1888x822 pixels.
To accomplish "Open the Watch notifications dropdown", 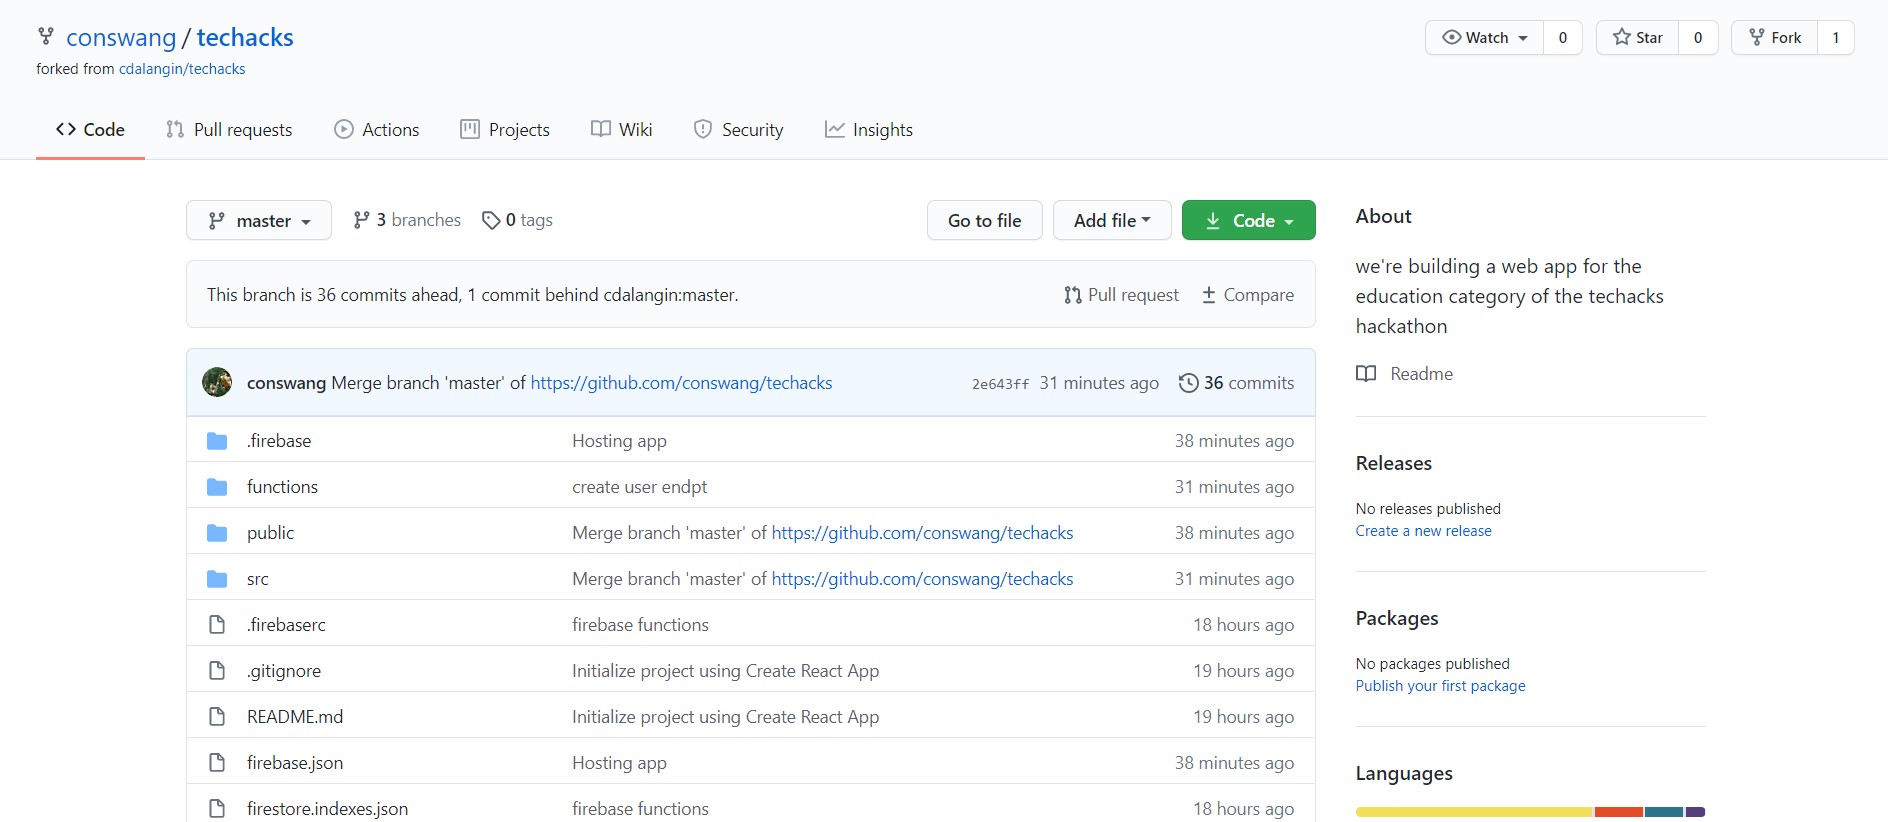I will tap(1485, 37).
